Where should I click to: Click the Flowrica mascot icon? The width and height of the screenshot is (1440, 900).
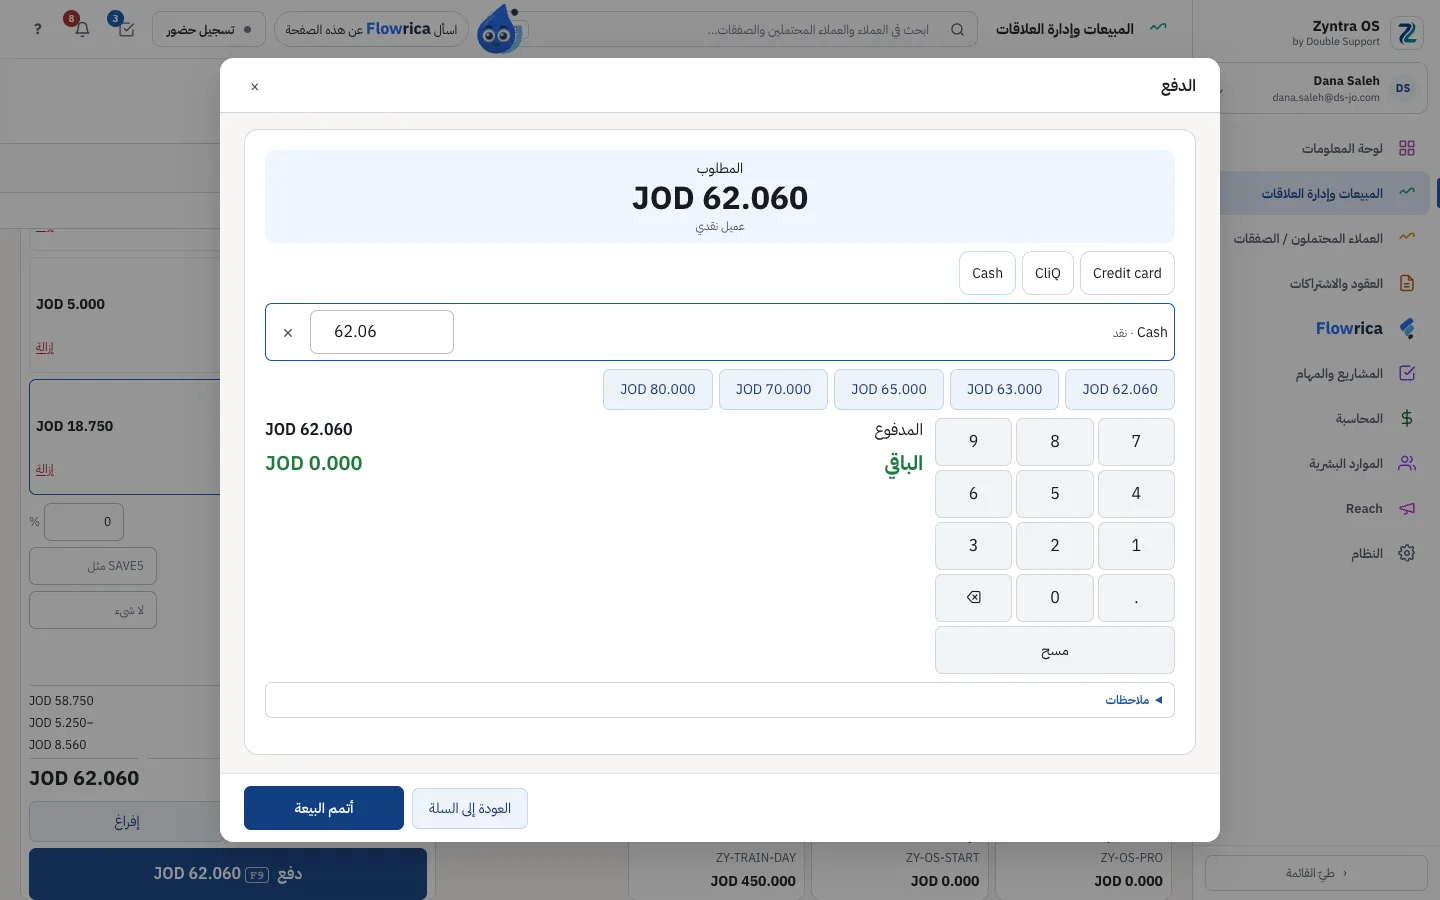pyautogui.click(x=499, y=29)
